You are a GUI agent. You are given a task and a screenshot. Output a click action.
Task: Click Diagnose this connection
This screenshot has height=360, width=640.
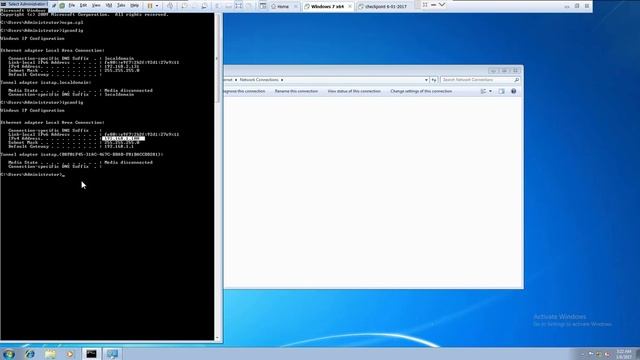pyautogui.click(x=244, y=91)
